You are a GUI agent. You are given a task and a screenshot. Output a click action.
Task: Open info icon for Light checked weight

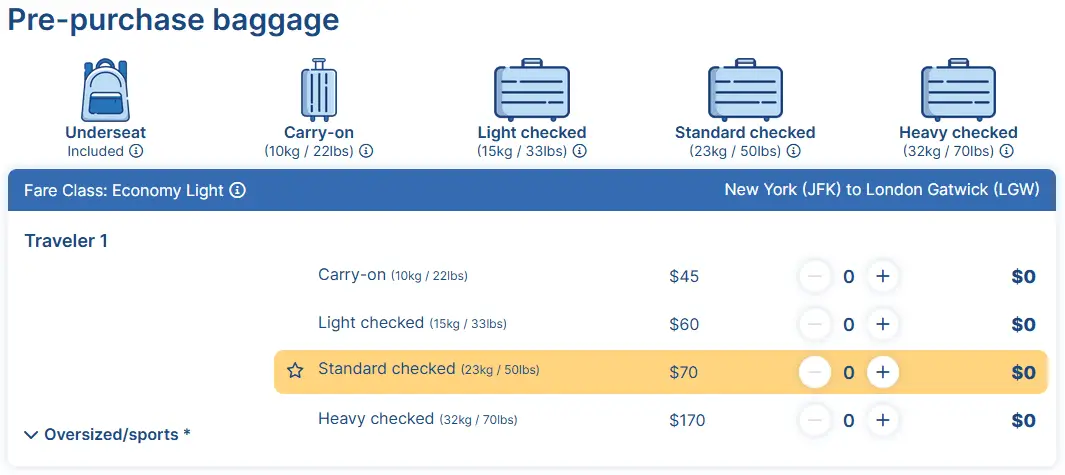[579, 151]
